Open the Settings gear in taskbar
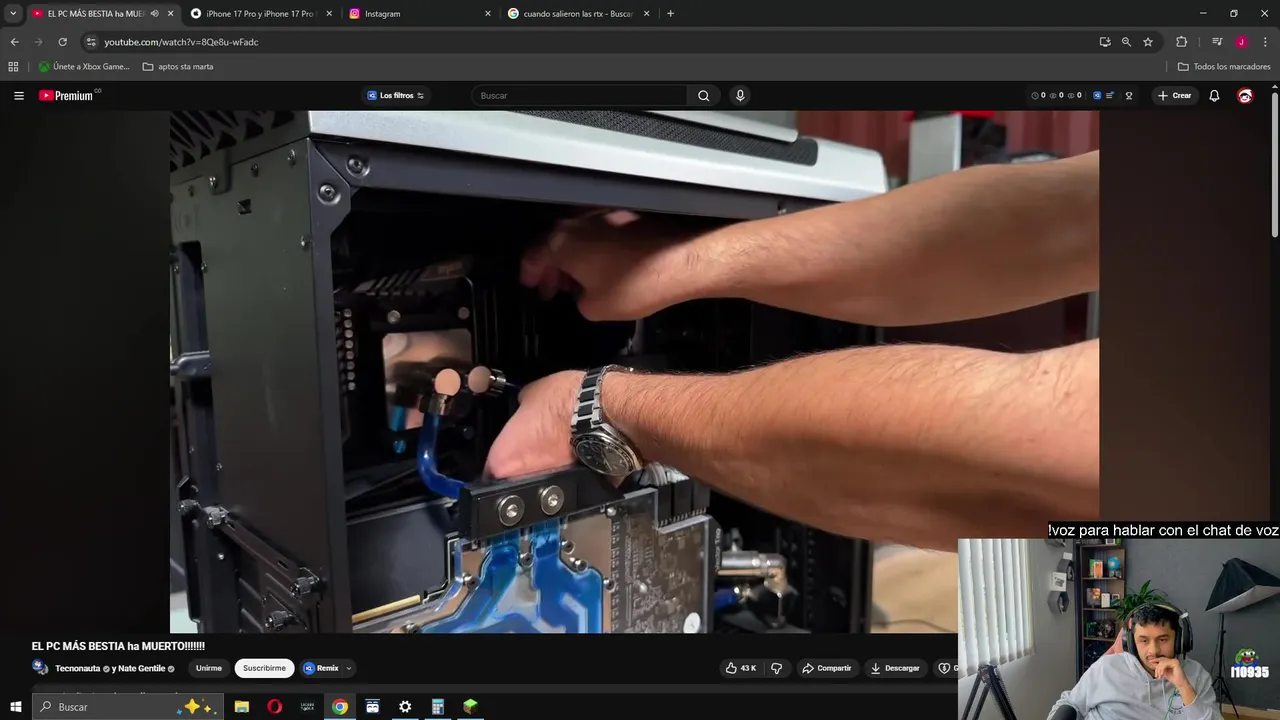This screenshot has height=720, width=1280. point(405,707)
